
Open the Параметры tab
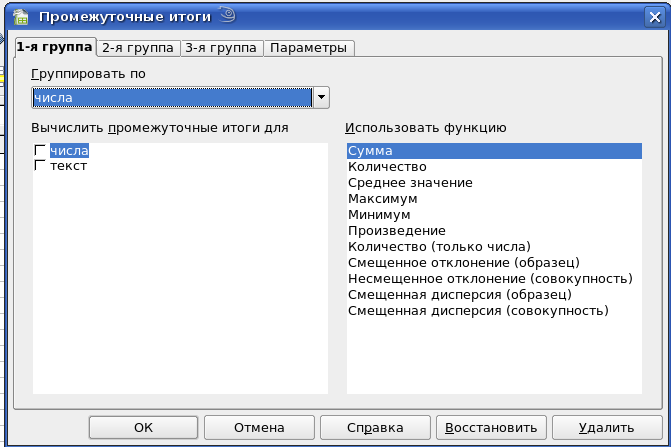(x=309, y=48)
